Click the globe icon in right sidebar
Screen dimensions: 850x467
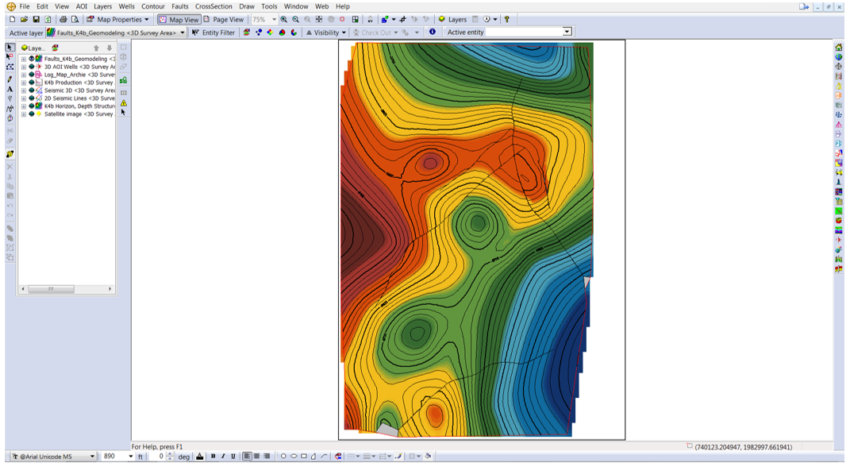coord(839,57)
